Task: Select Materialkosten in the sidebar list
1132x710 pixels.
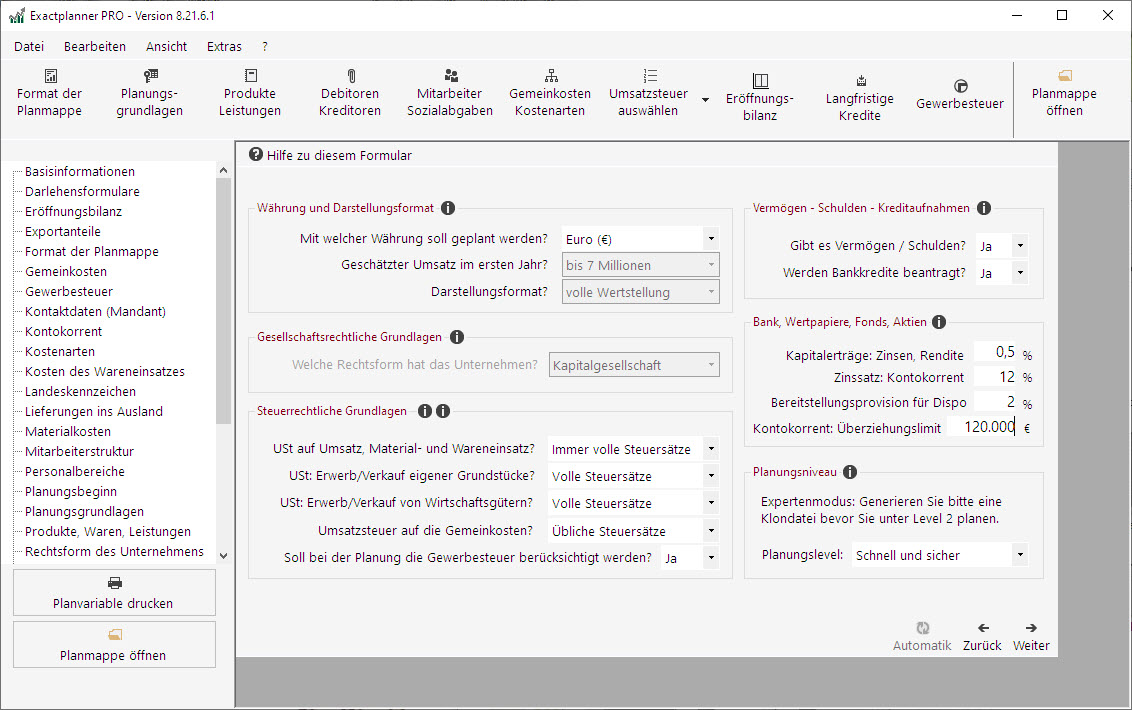Action: pyautogui.click(x=68, y=431)
